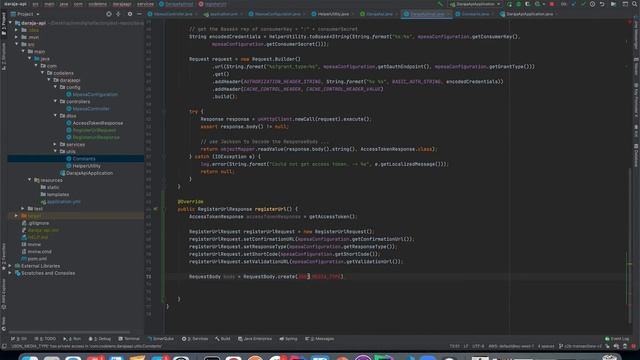
Task: Open Project Structure icon in top toolbar
Action: (x=625, y=4)
